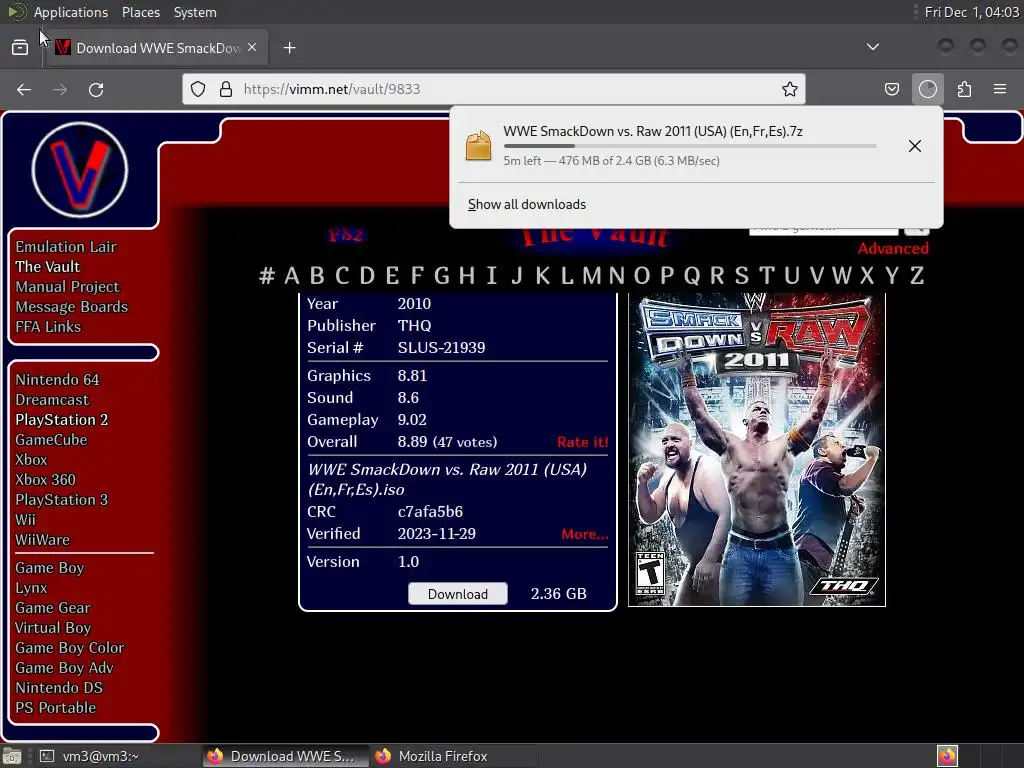This screenshot has height=768, width=1024.
Task: Select Virtual Boy system
Action: pyautogui.click(x=53, y=628)
